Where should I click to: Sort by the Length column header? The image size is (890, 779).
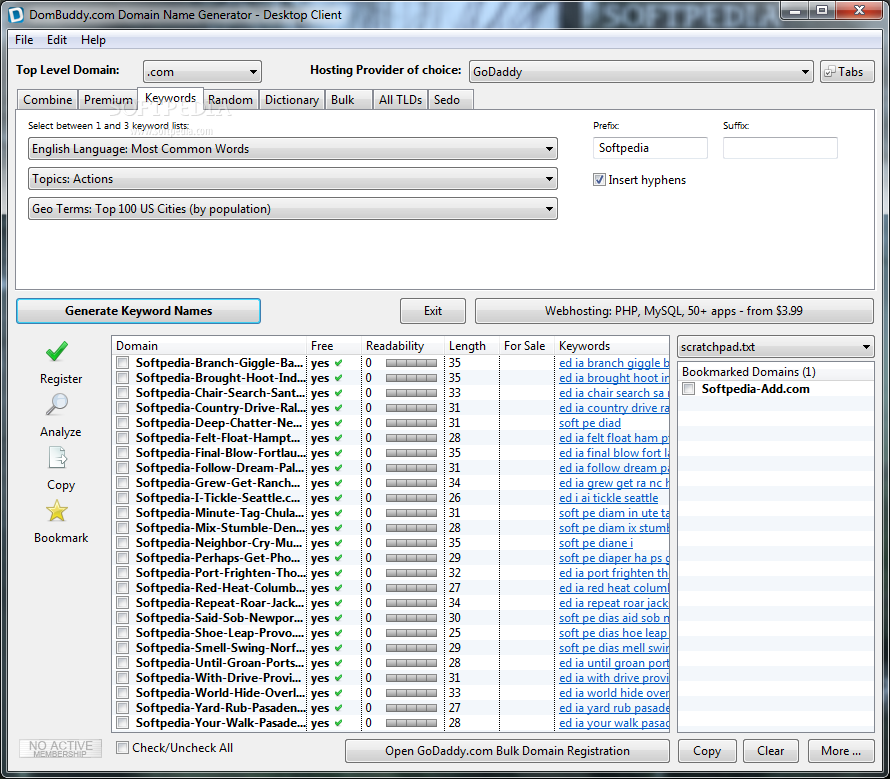coord(472,346)
